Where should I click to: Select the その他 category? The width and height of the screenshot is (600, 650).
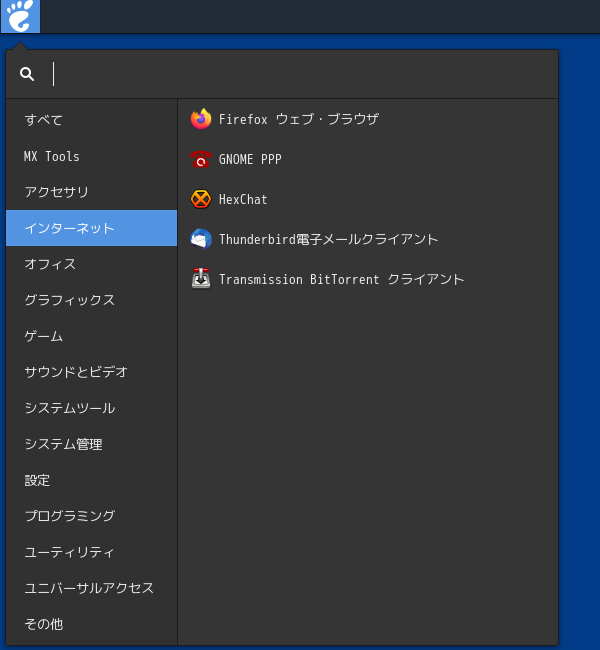tap(92, 624)
